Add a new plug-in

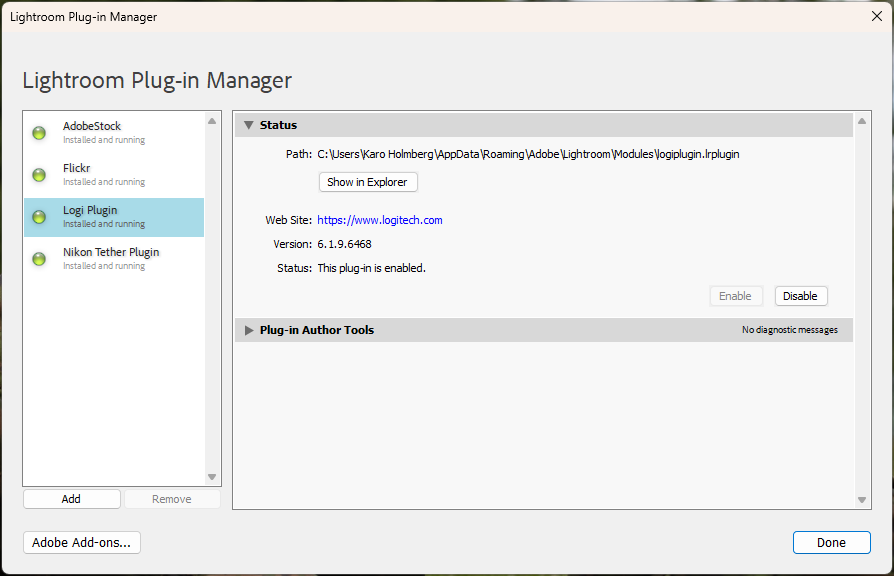point(72,499)
